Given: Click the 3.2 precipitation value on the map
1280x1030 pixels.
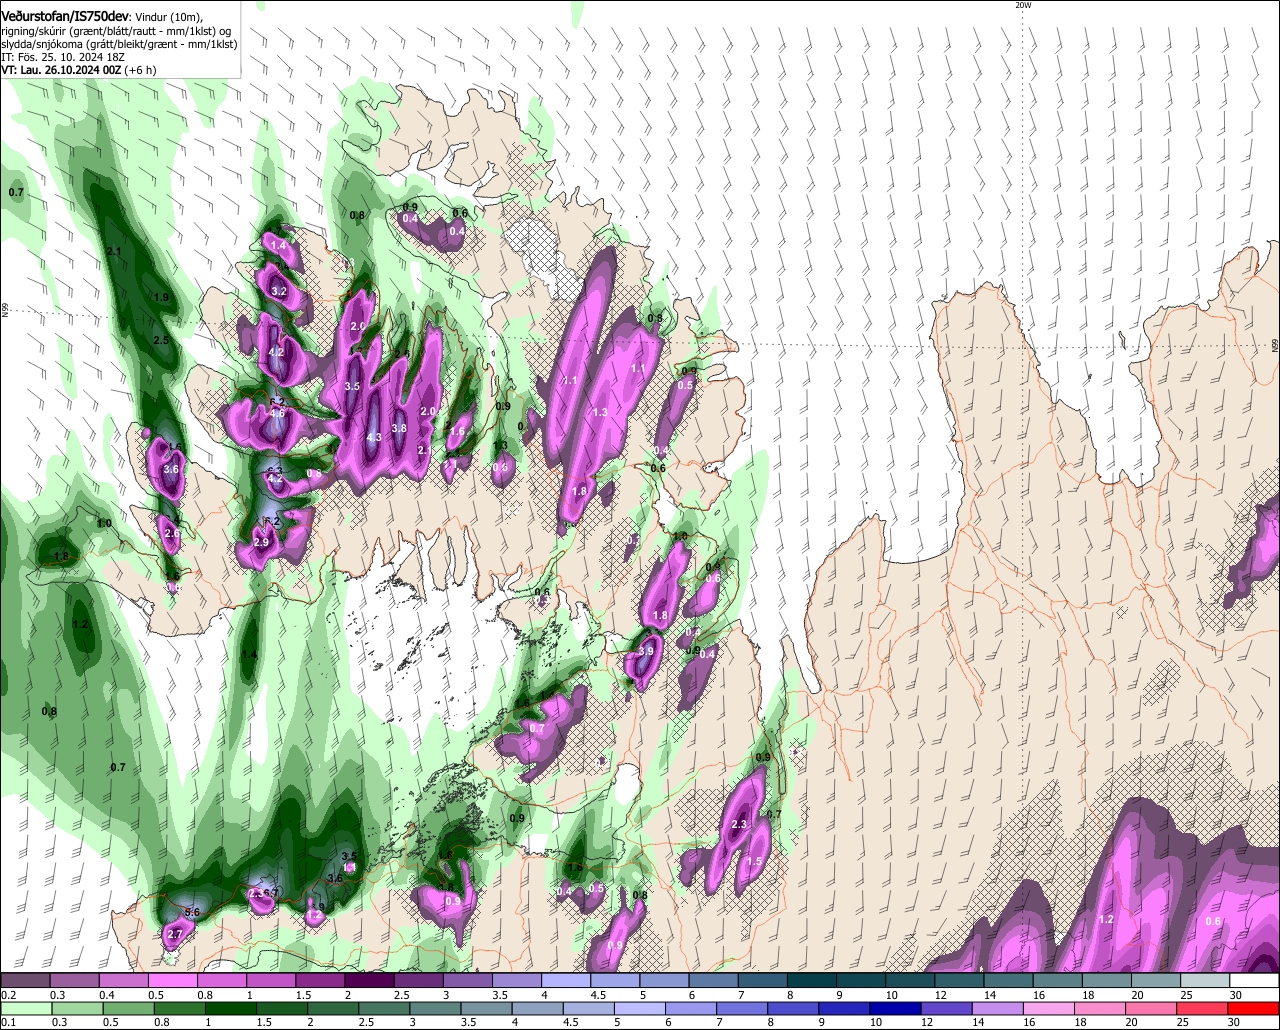Looking at the screenshot, I should click(279, 292).
